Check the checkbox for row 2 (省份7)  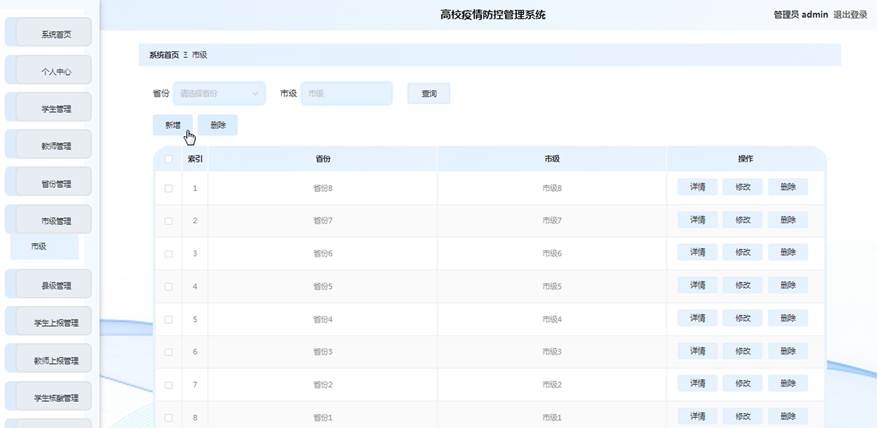coord(168,221)
